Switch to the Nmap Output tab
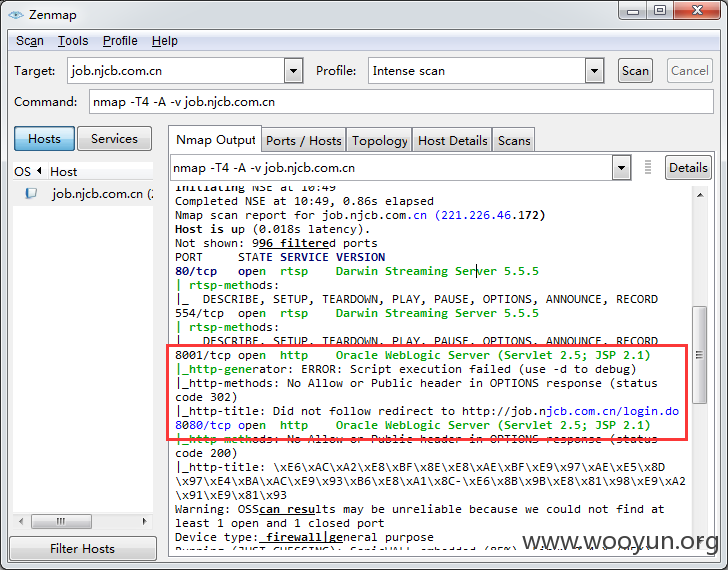Image resolution: width=728 pixels, height=570 pixels. tap(215, 140)
